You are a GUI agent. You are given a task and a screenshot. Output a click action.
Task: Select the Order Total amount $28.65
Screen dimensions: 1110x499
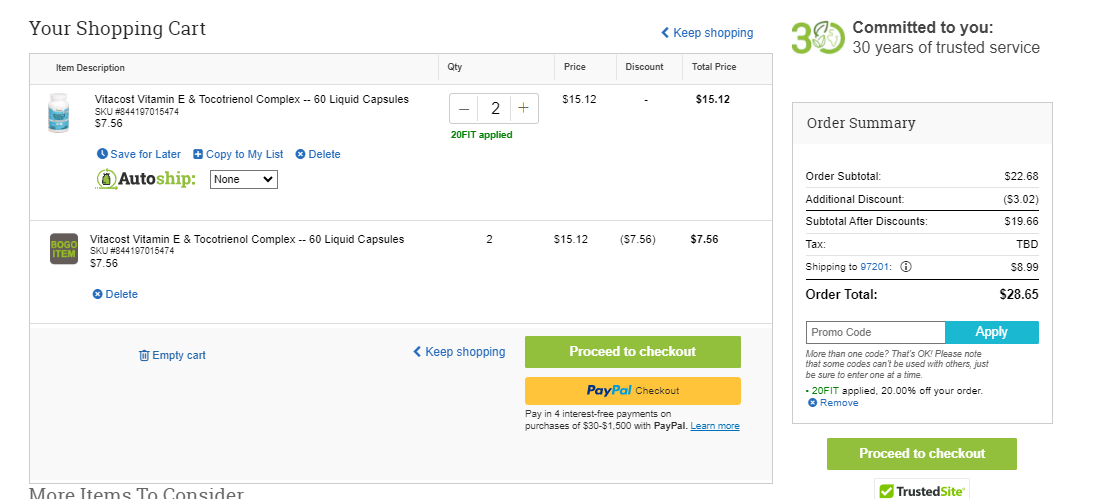pyautogui.click(x=1019, y=294)
